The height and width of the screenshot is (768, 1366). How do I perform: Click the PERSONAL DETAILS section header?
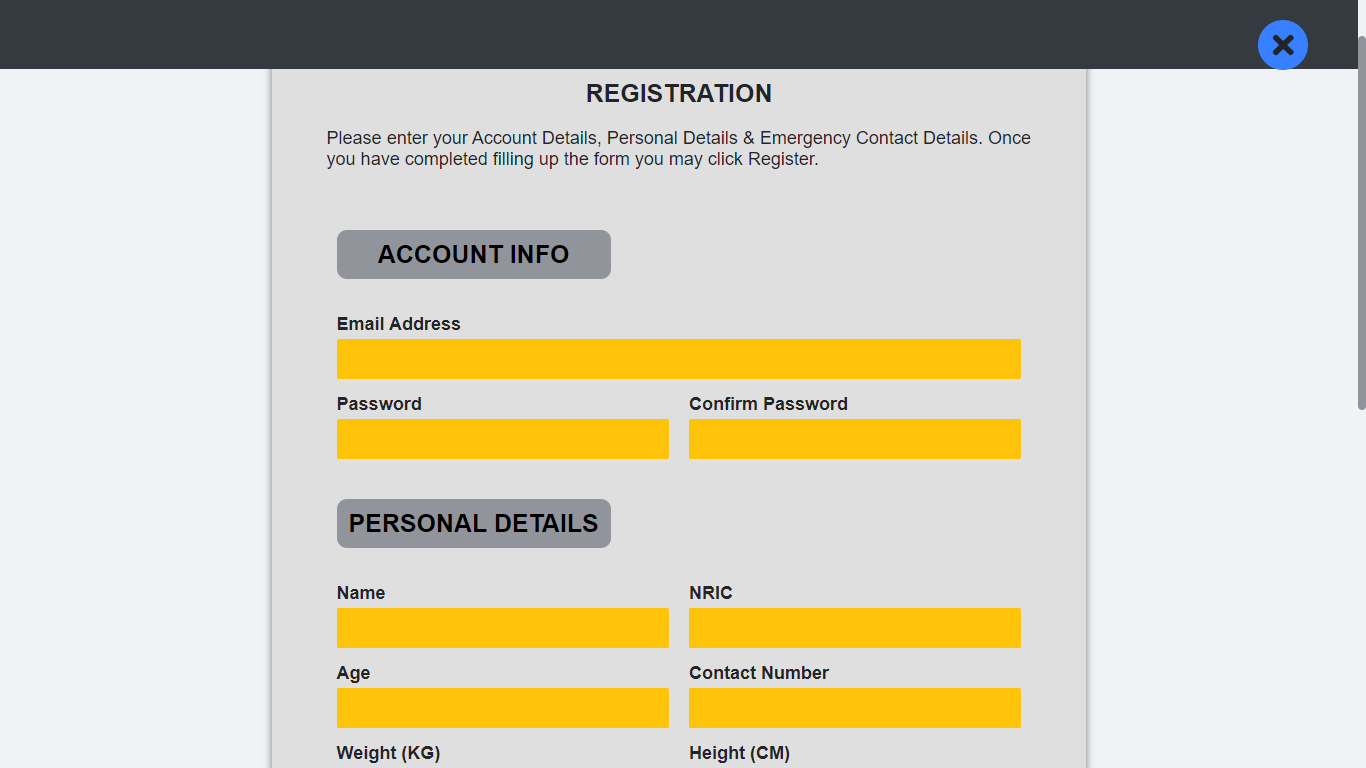click(473, 524)
